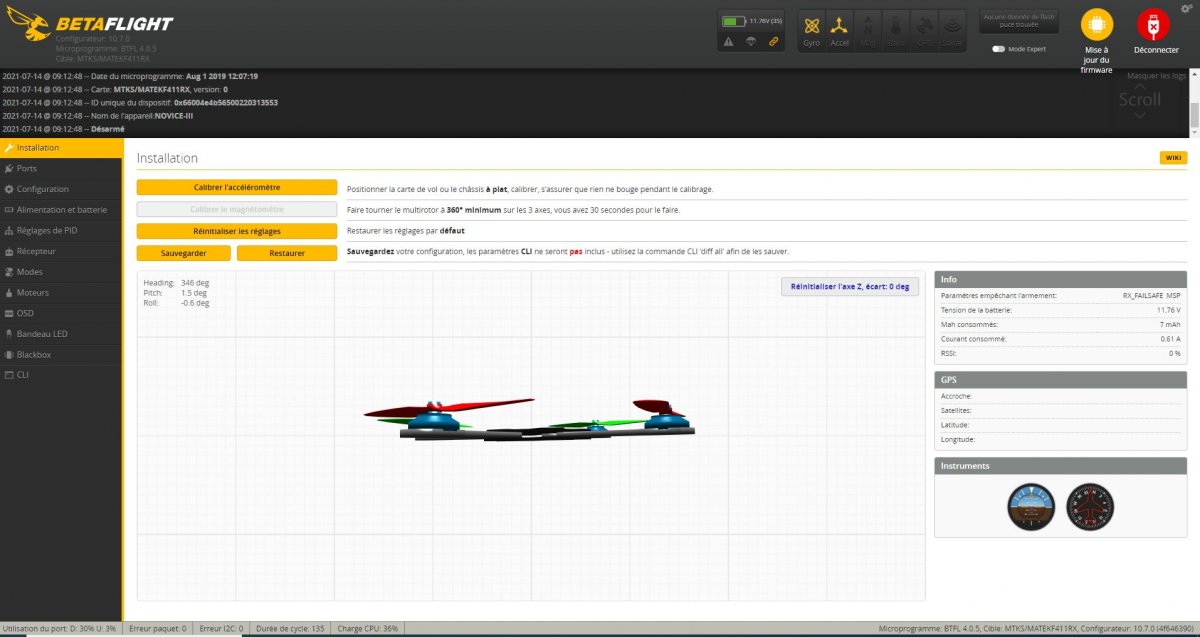Switch to the Moteurs tab
The height and width of the screenshot is (637, 1200).
[33, 293]
